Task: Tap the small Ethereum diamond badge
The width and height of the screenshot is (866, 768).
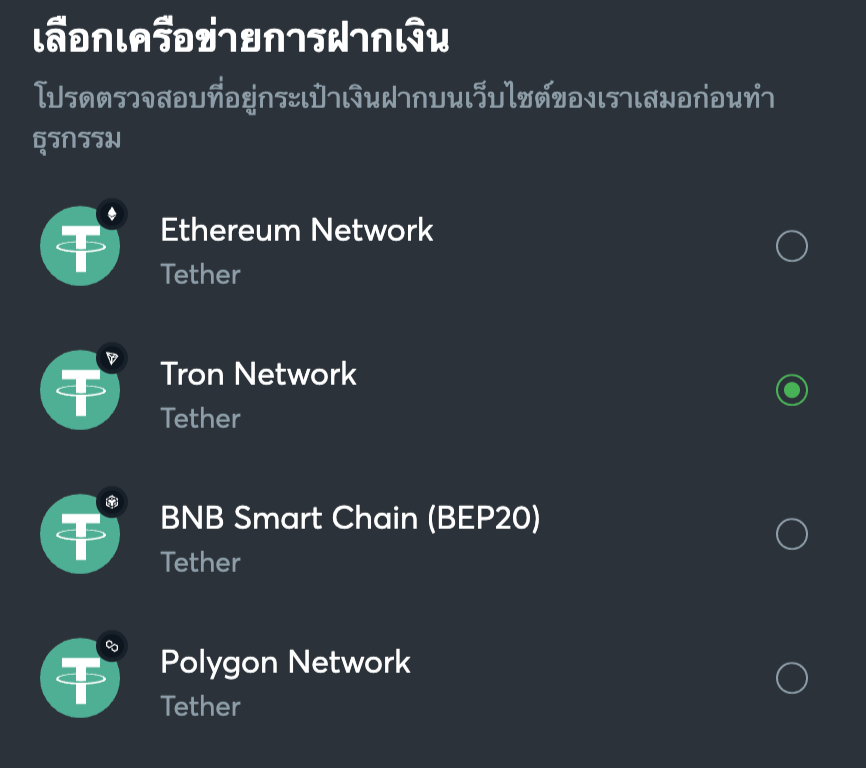Action: (x=112, y=213)
